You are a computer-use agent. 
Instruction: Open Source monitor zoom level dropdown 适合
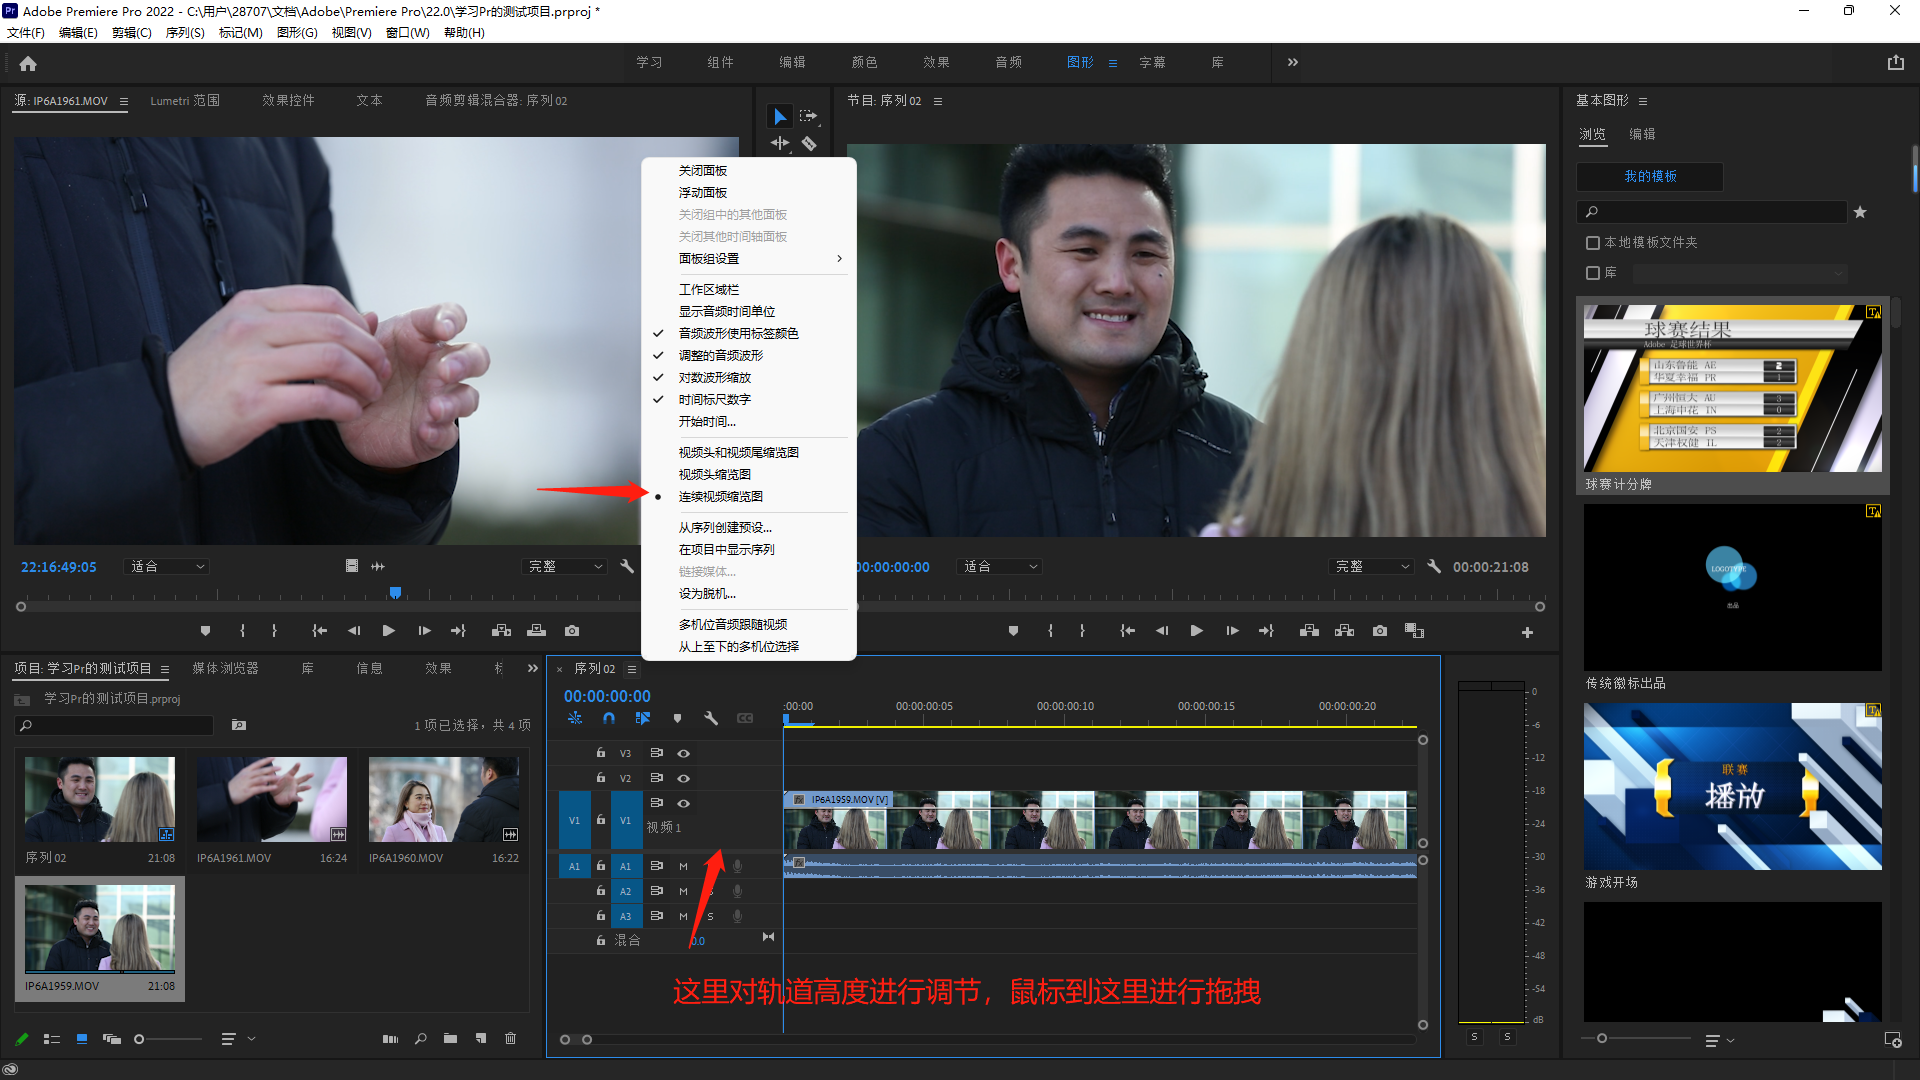[x=166, y=566]
